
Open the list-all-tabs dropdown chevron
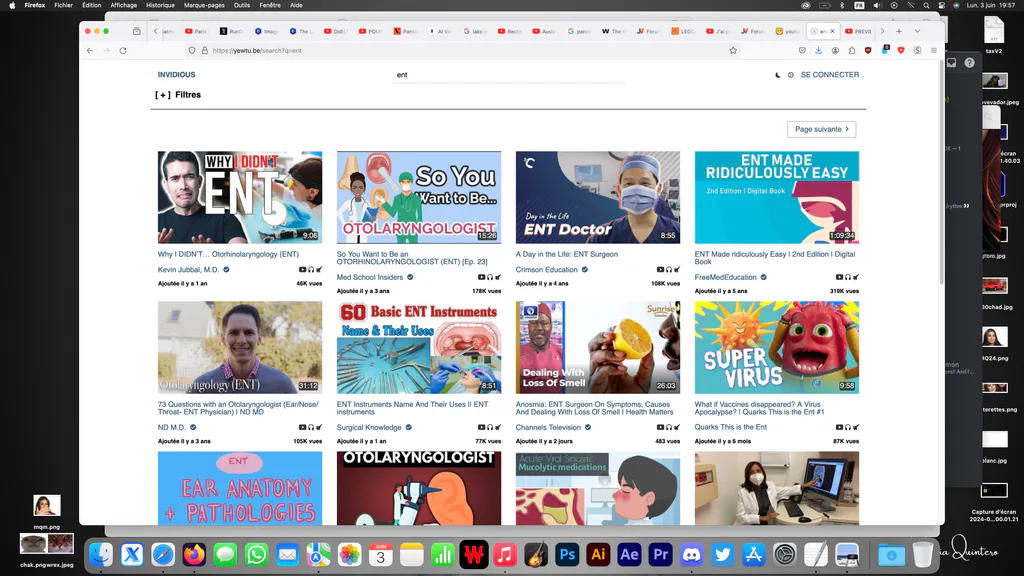click(917, 31)
